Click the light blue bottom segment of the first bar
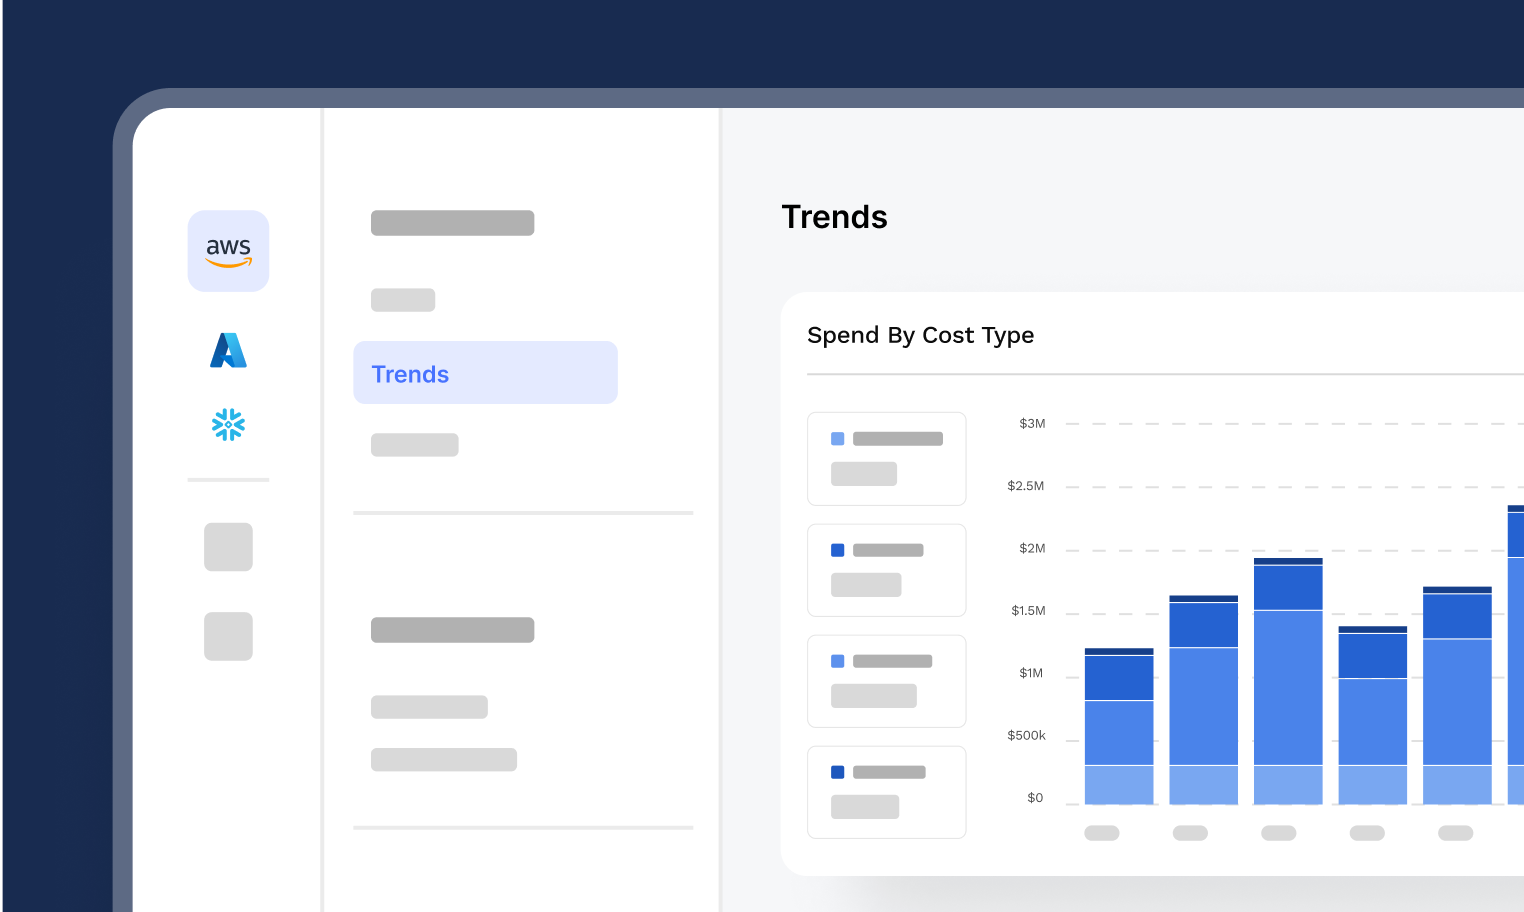1524x912 pixels. pos(1119,785)
